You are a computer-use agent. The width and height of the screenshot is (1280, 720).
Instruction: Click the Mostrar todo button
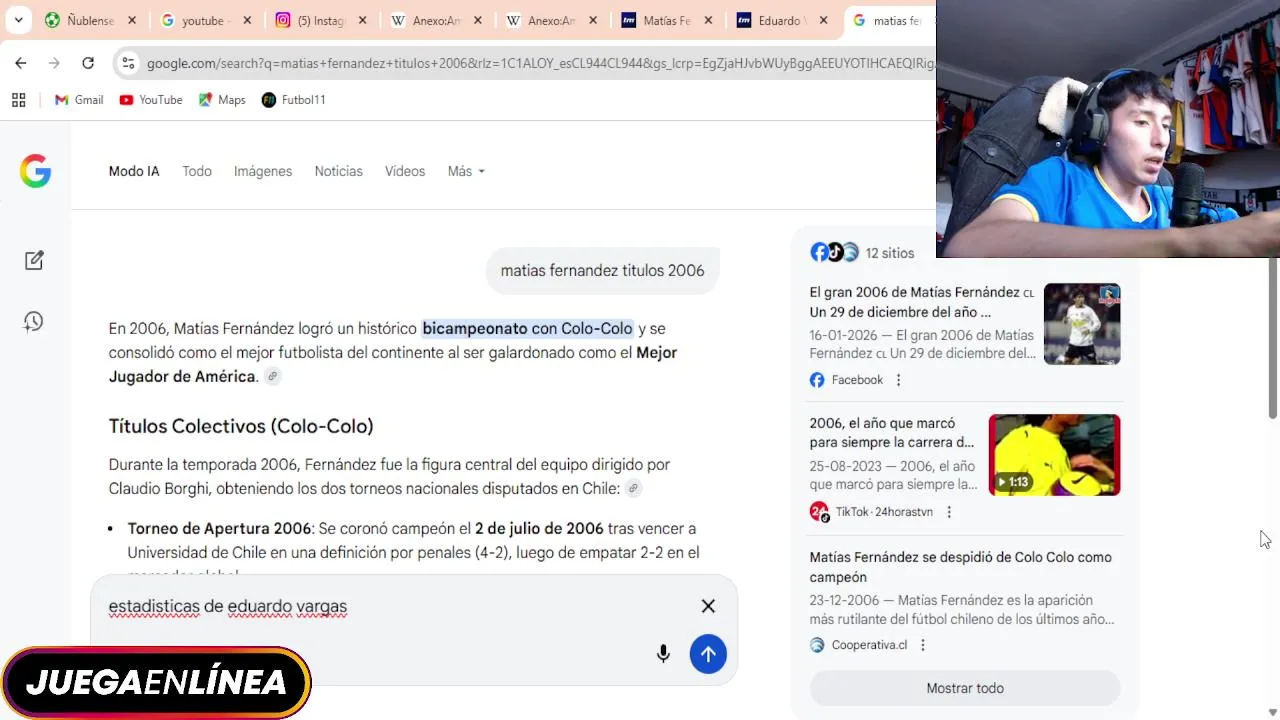[x=965, y=688]
